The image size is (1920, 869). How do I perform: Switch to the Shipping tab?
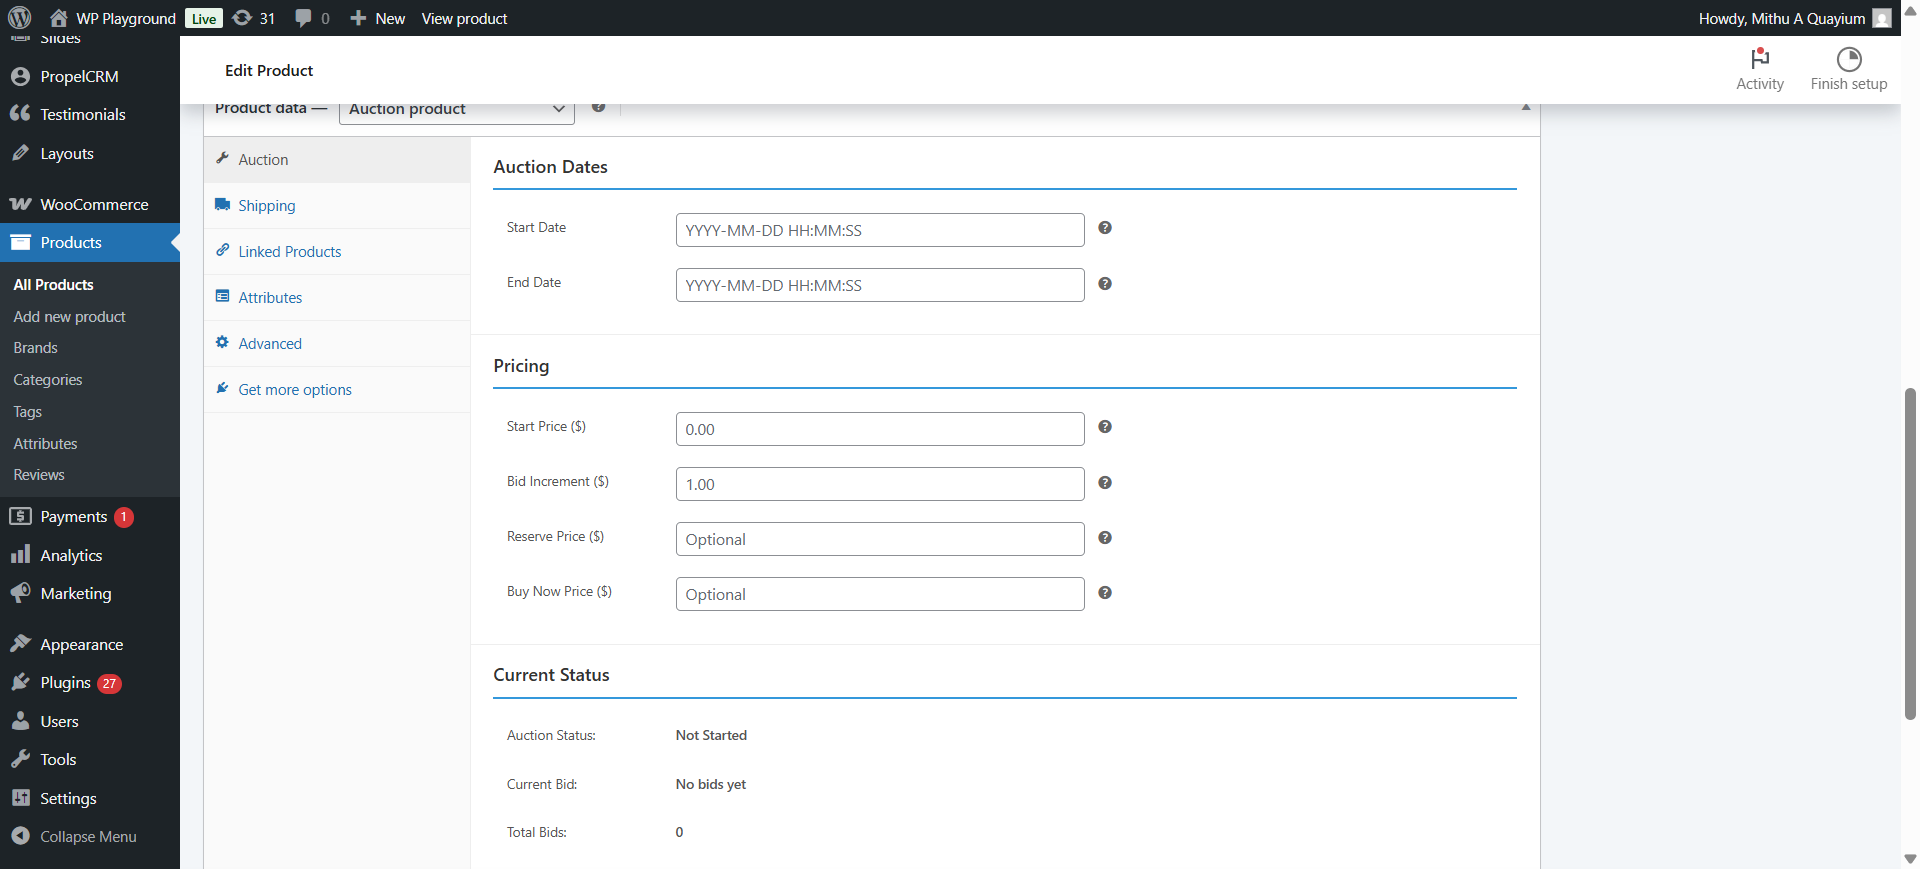click(266, 206)
